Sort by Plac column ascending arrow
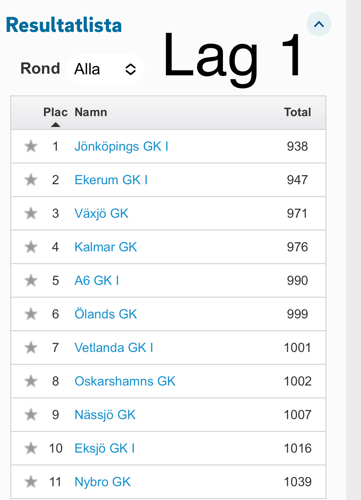 tap(56, 125)
